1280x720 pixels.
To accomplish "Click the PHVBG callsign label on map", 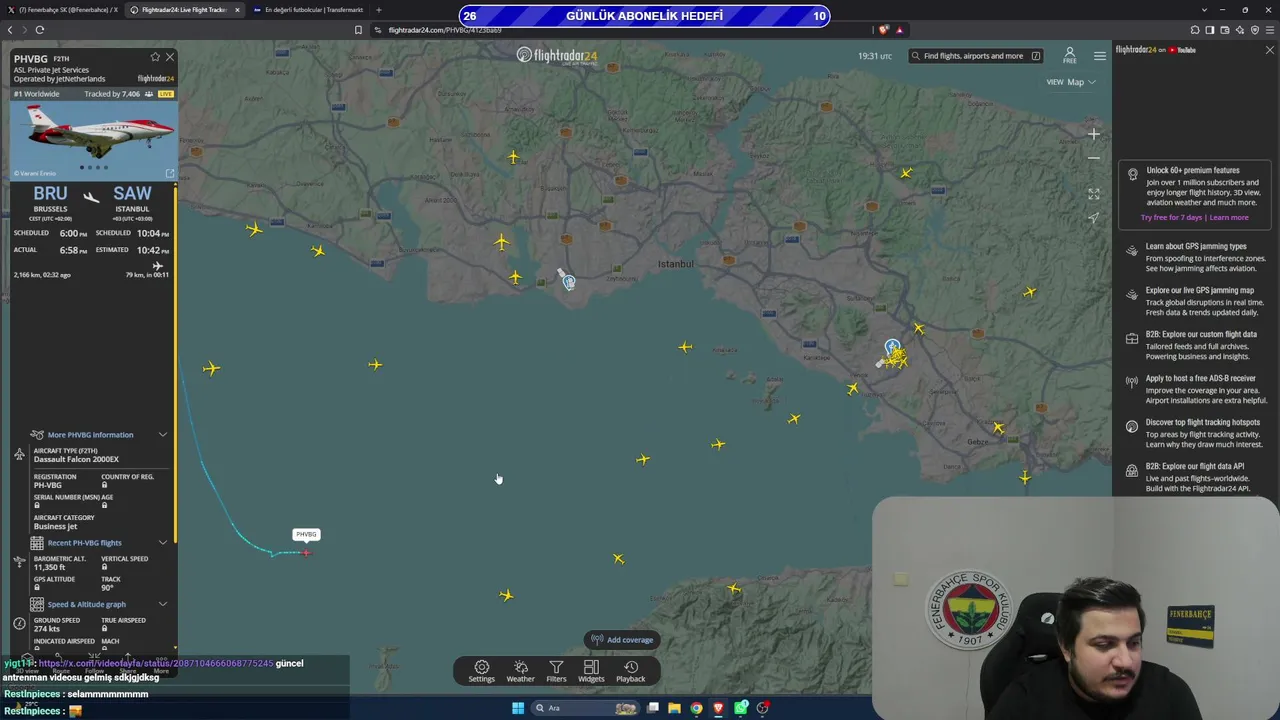I will 306,534.
